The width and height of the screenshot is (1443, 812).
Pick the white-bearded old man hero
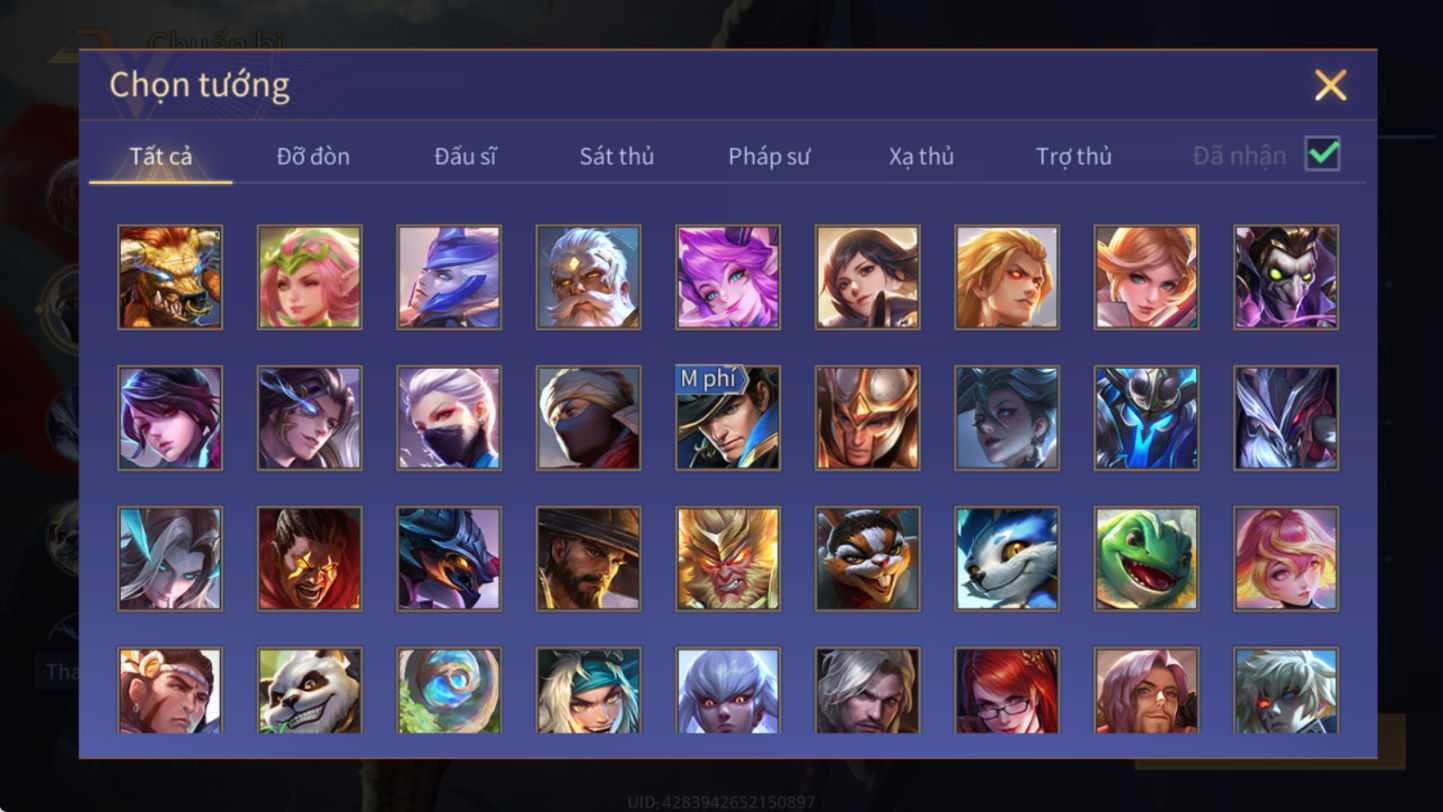588,277
